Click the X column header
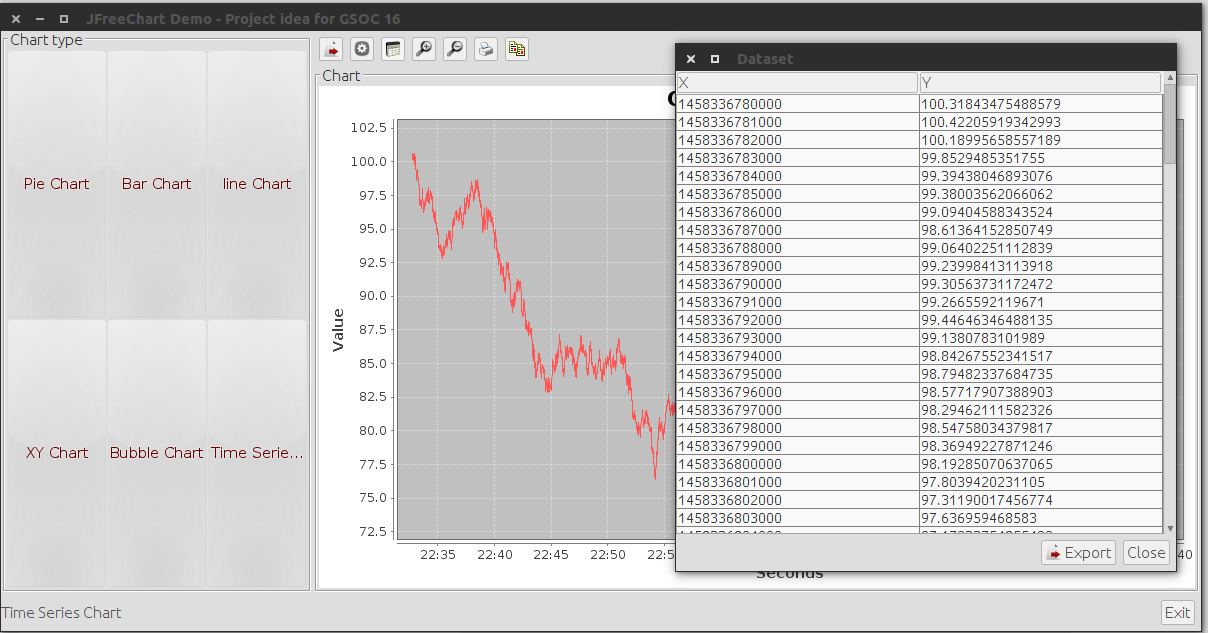The width and height of the screenshot is (1208, 633). 797,83
